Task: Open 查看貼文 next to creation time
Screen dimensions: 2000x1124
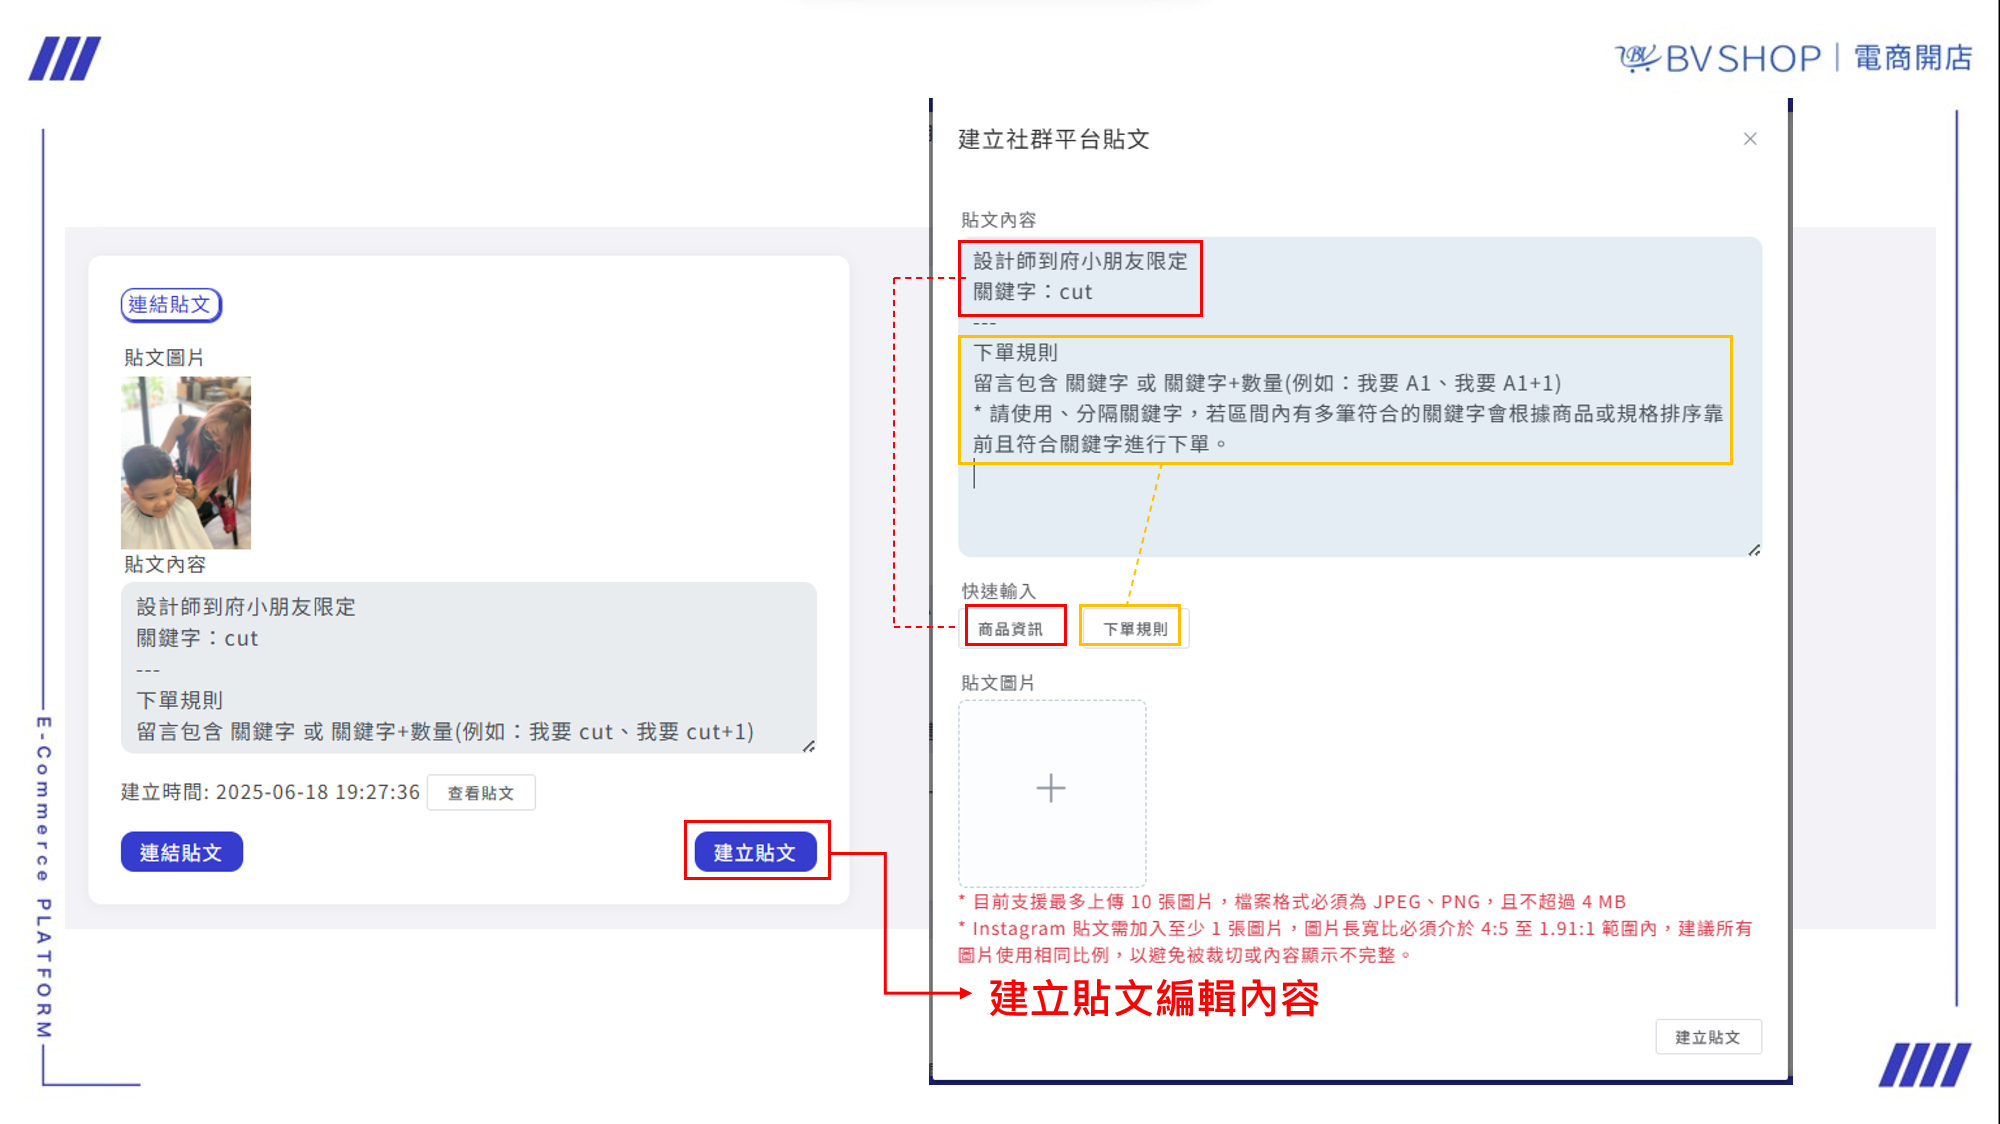Action: point(481,793)
